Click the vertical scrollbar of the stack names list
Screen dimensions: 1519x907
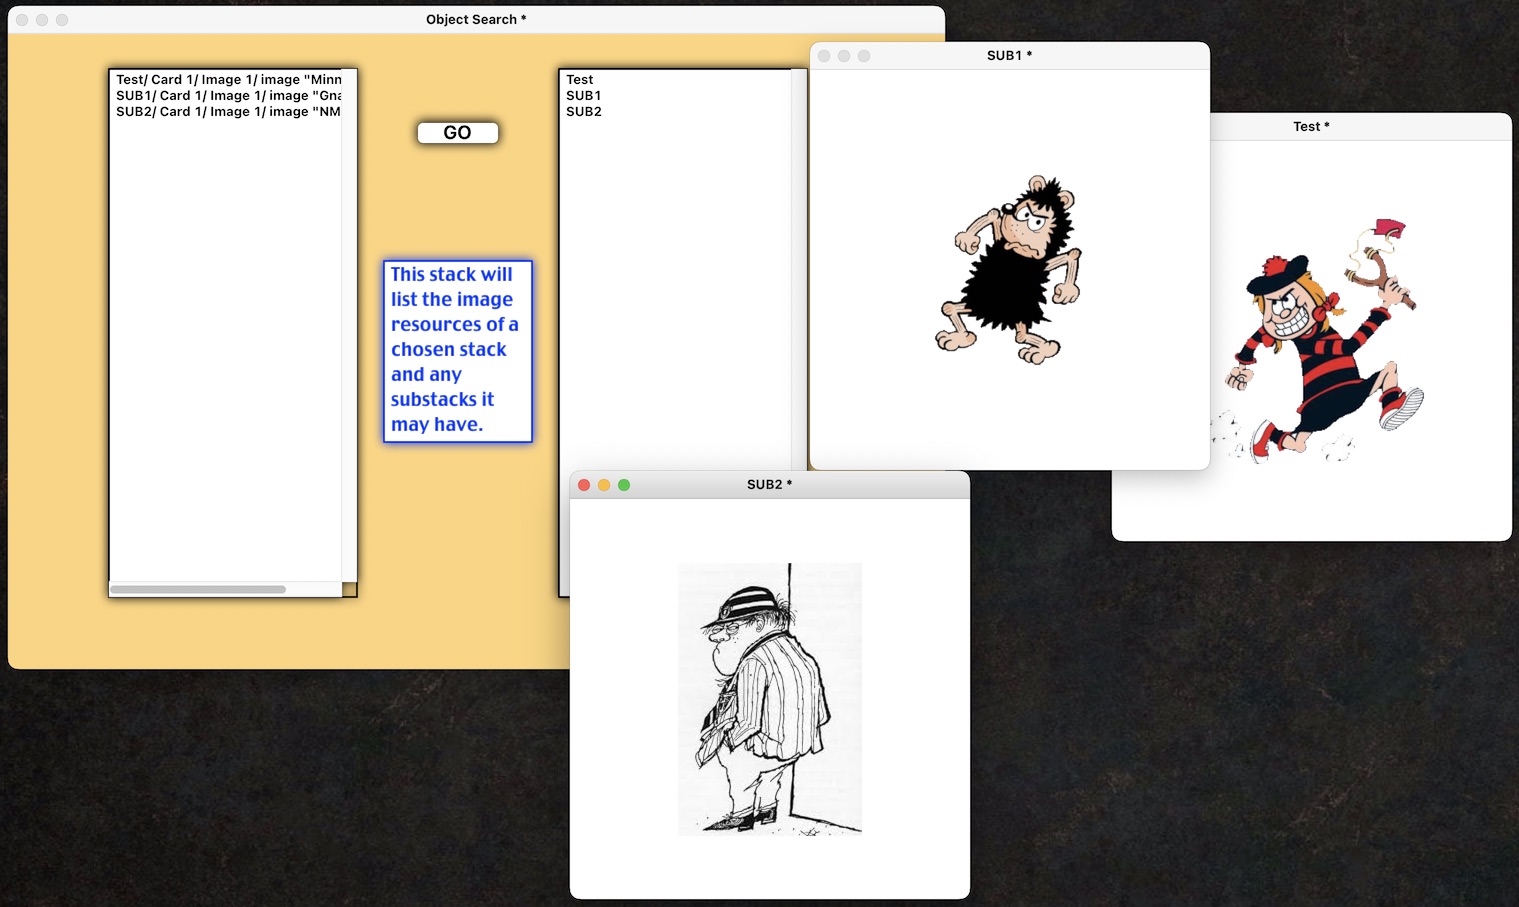tap(799, 270)
